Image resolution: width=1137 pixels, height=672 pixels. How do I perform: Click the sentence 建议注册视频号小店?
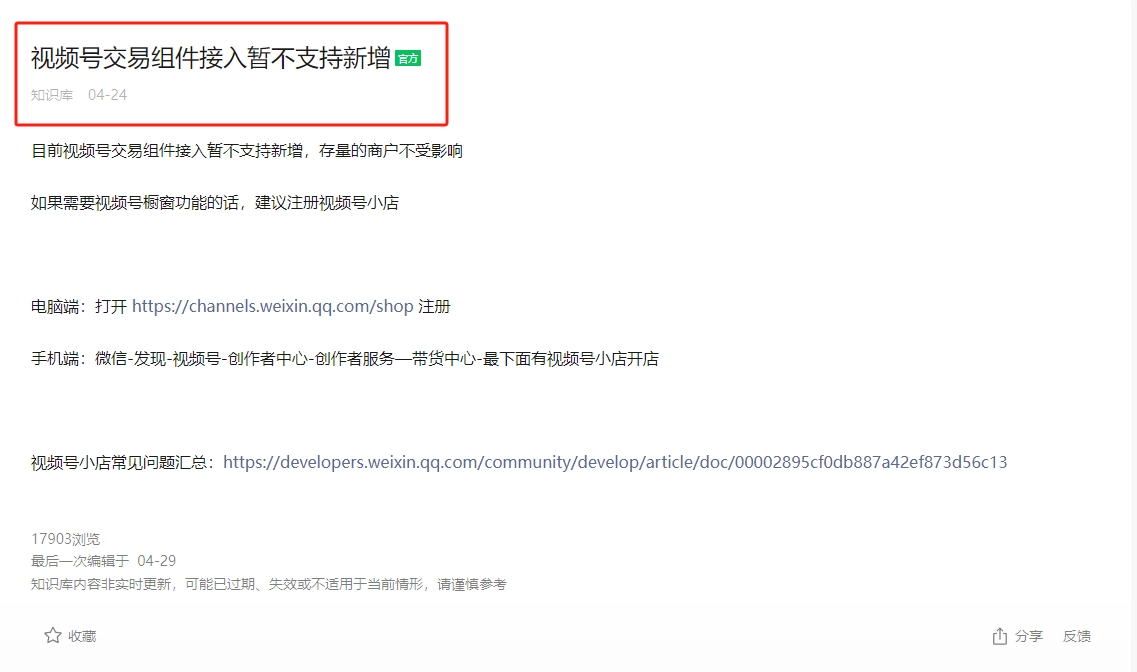tap(327, 203)
